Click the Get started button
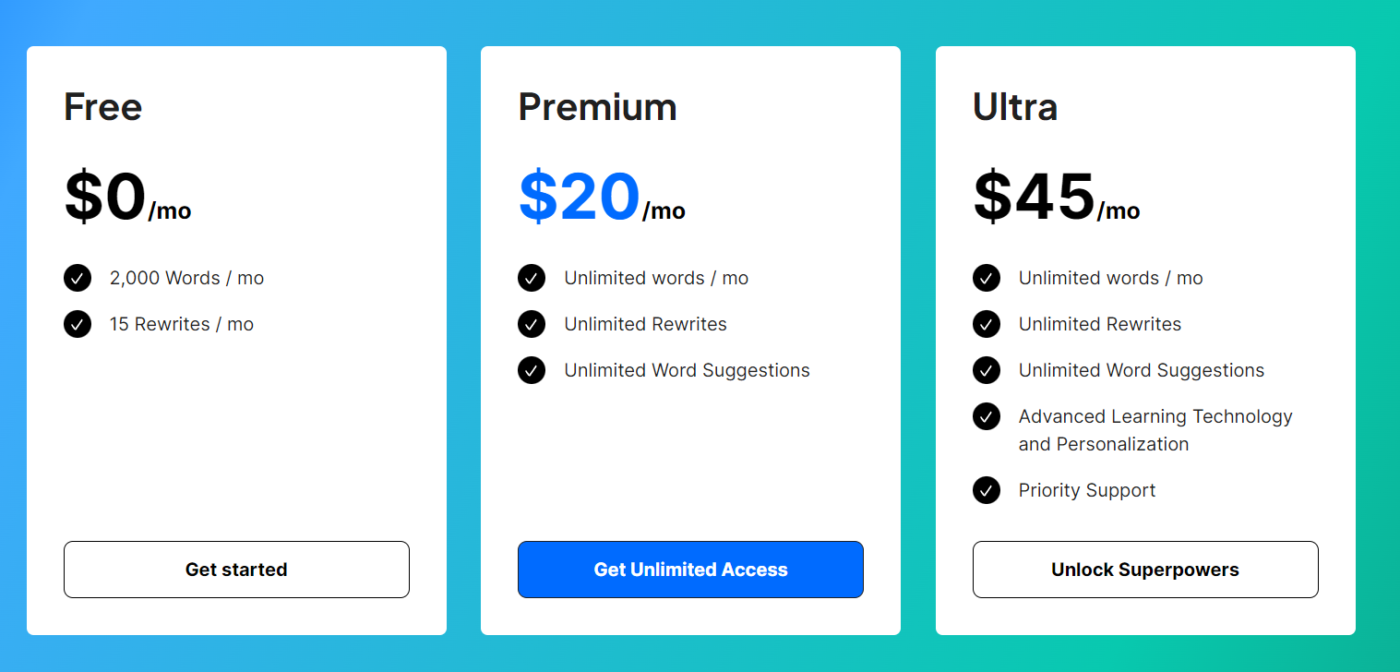 (236, 569)
